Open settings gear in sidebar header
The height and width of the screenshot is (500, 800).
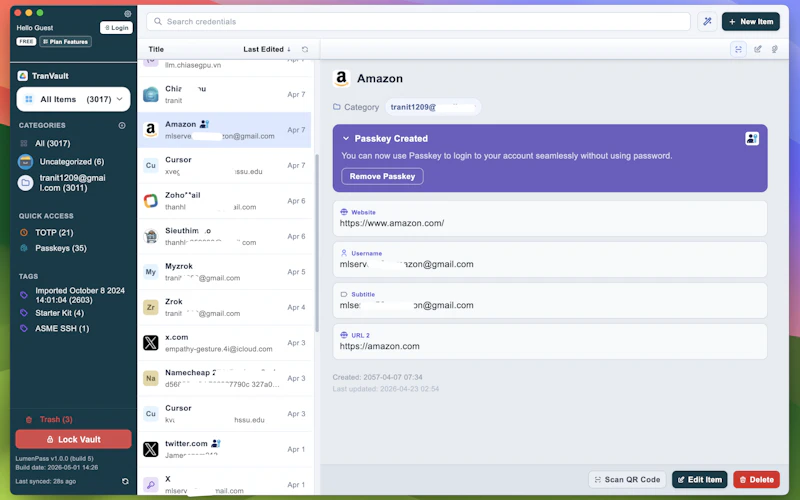[128, 14]
